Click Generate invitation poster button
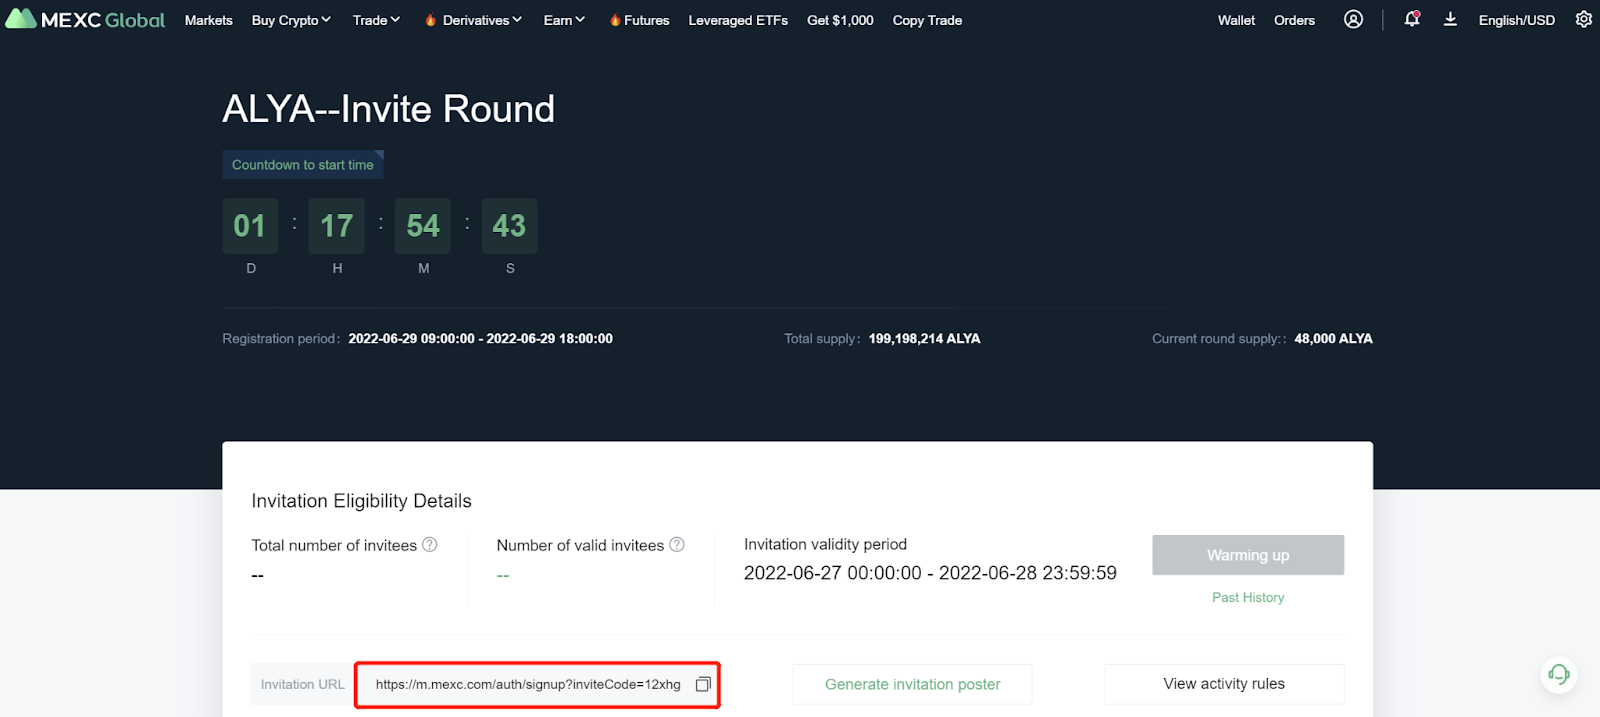 click(912, 684)
